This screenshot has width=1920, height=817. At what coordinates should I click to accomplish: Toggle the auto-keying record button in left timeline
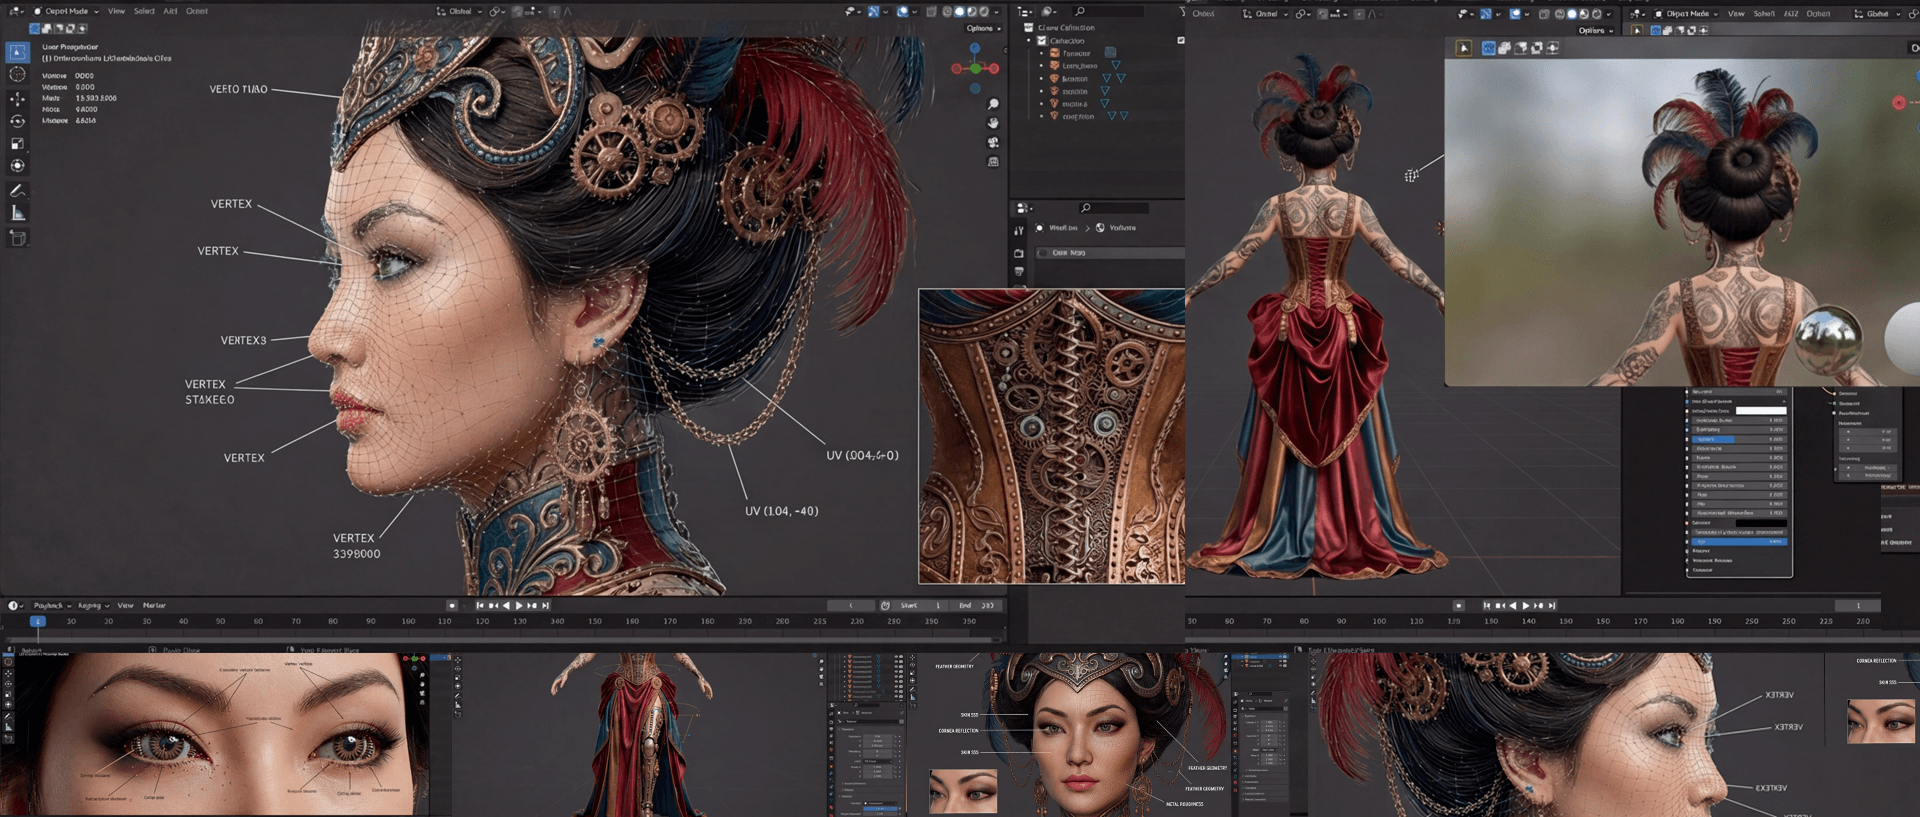point(452,605)
